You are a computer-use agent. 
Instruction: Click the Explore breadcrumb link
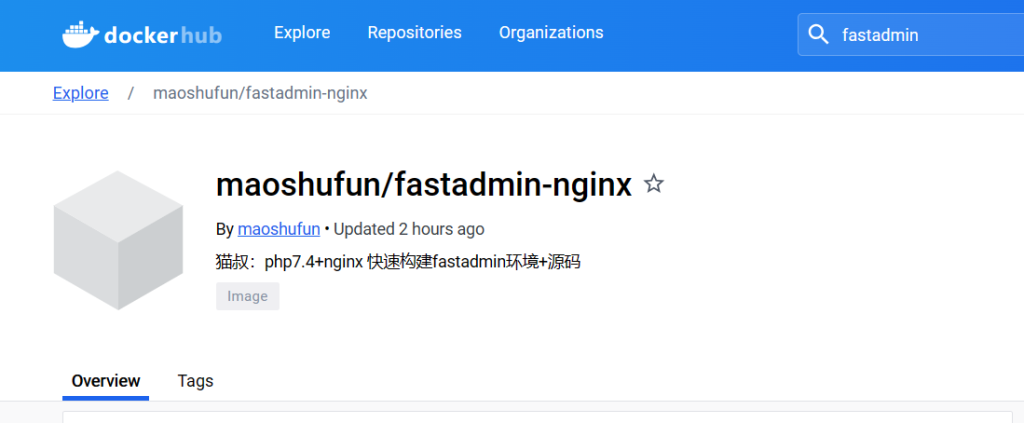click(80, 93)
